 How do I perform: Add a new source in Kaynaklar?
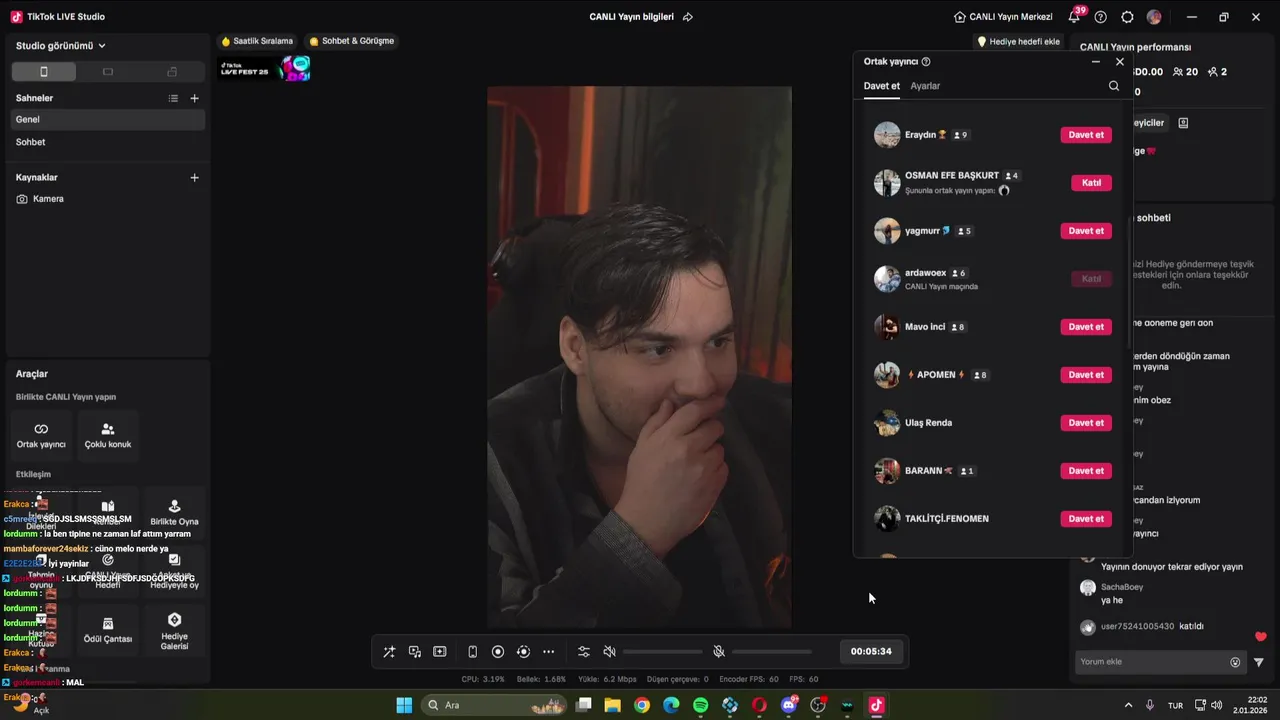[x=195, y=177]
